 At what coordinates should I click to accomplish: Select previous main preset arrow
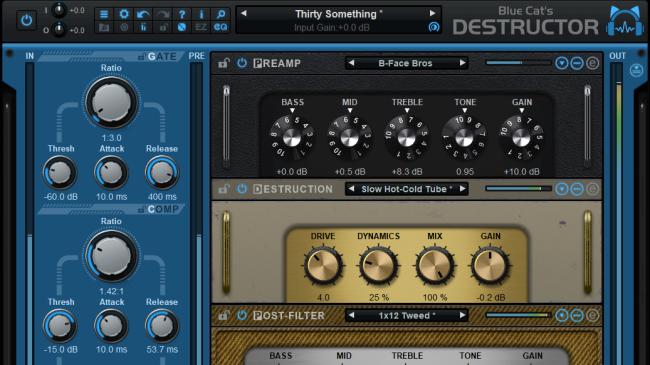[244, 13]
